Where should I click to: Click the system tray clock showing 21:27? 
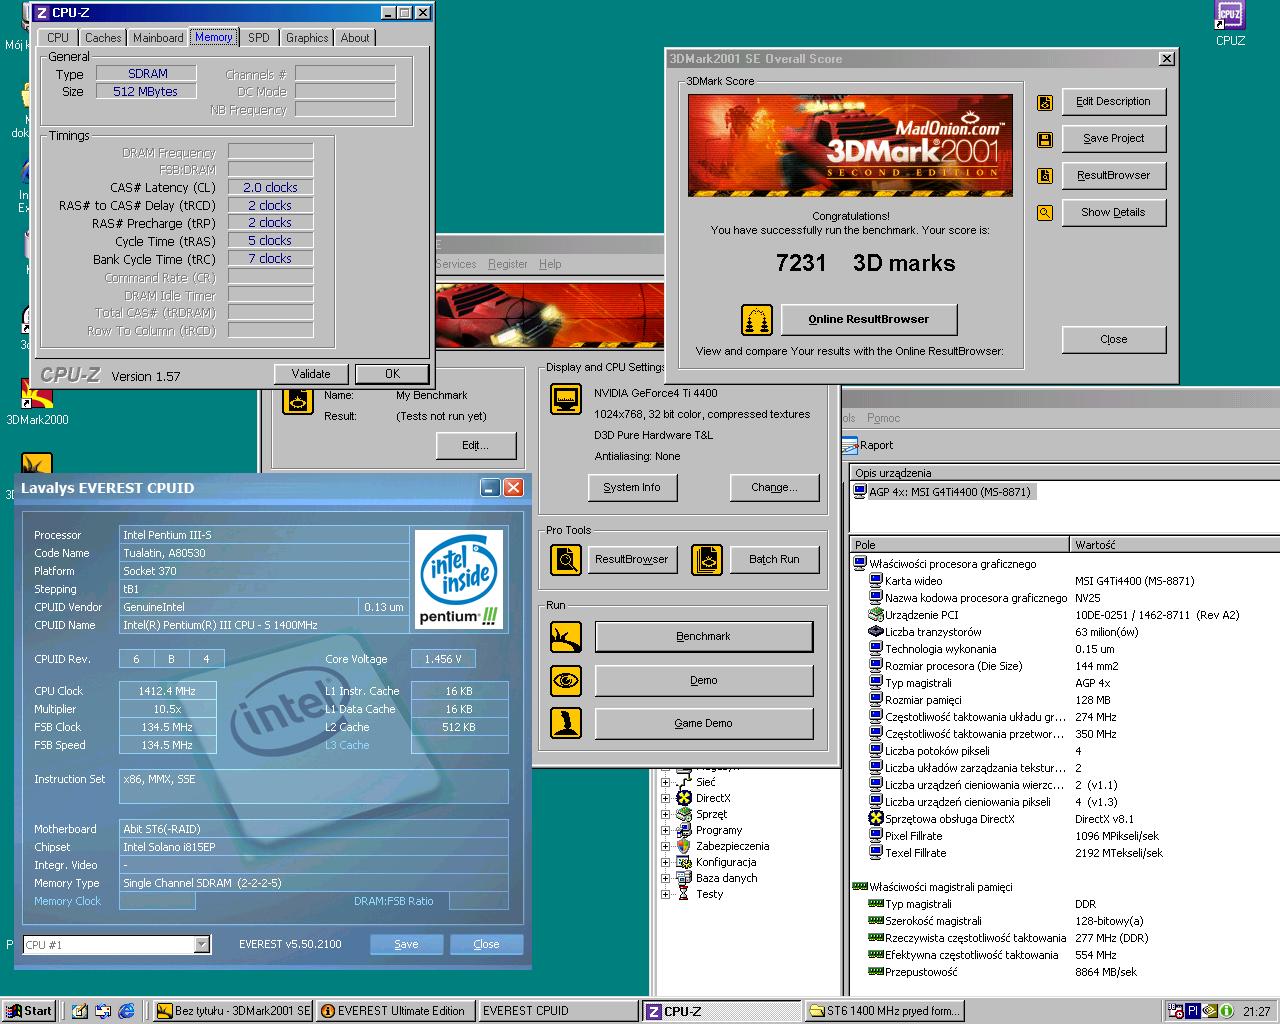[1256, 1012]
